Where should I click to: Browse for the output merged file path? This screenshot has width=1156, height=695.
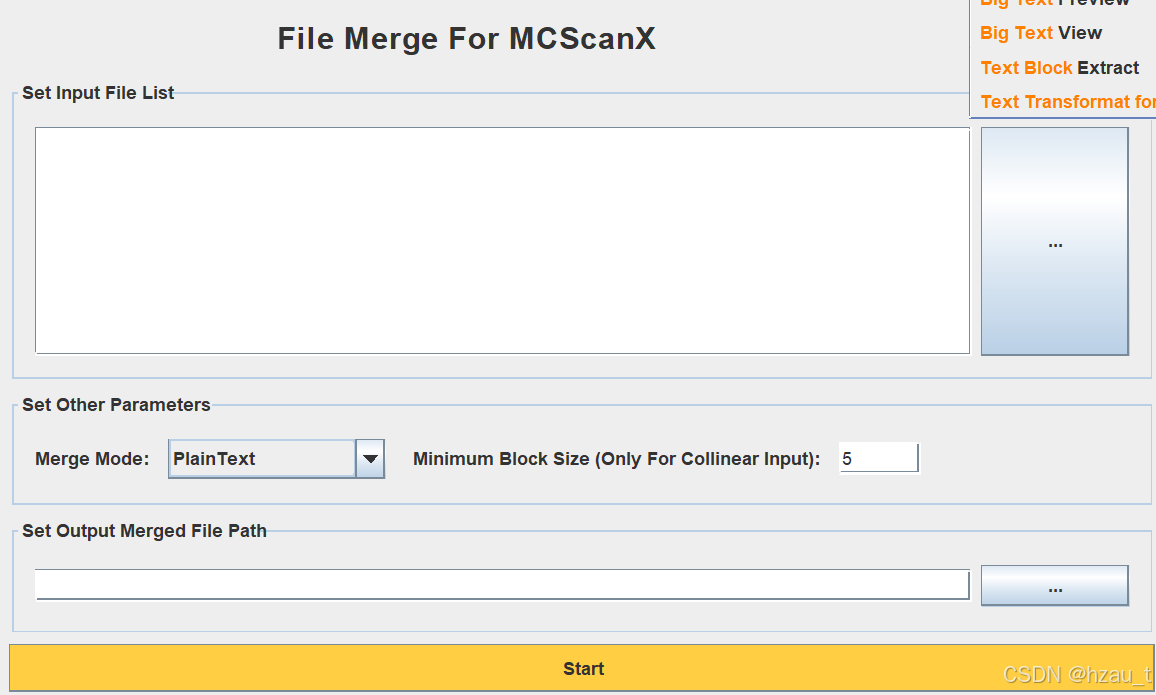[1054, 585]
